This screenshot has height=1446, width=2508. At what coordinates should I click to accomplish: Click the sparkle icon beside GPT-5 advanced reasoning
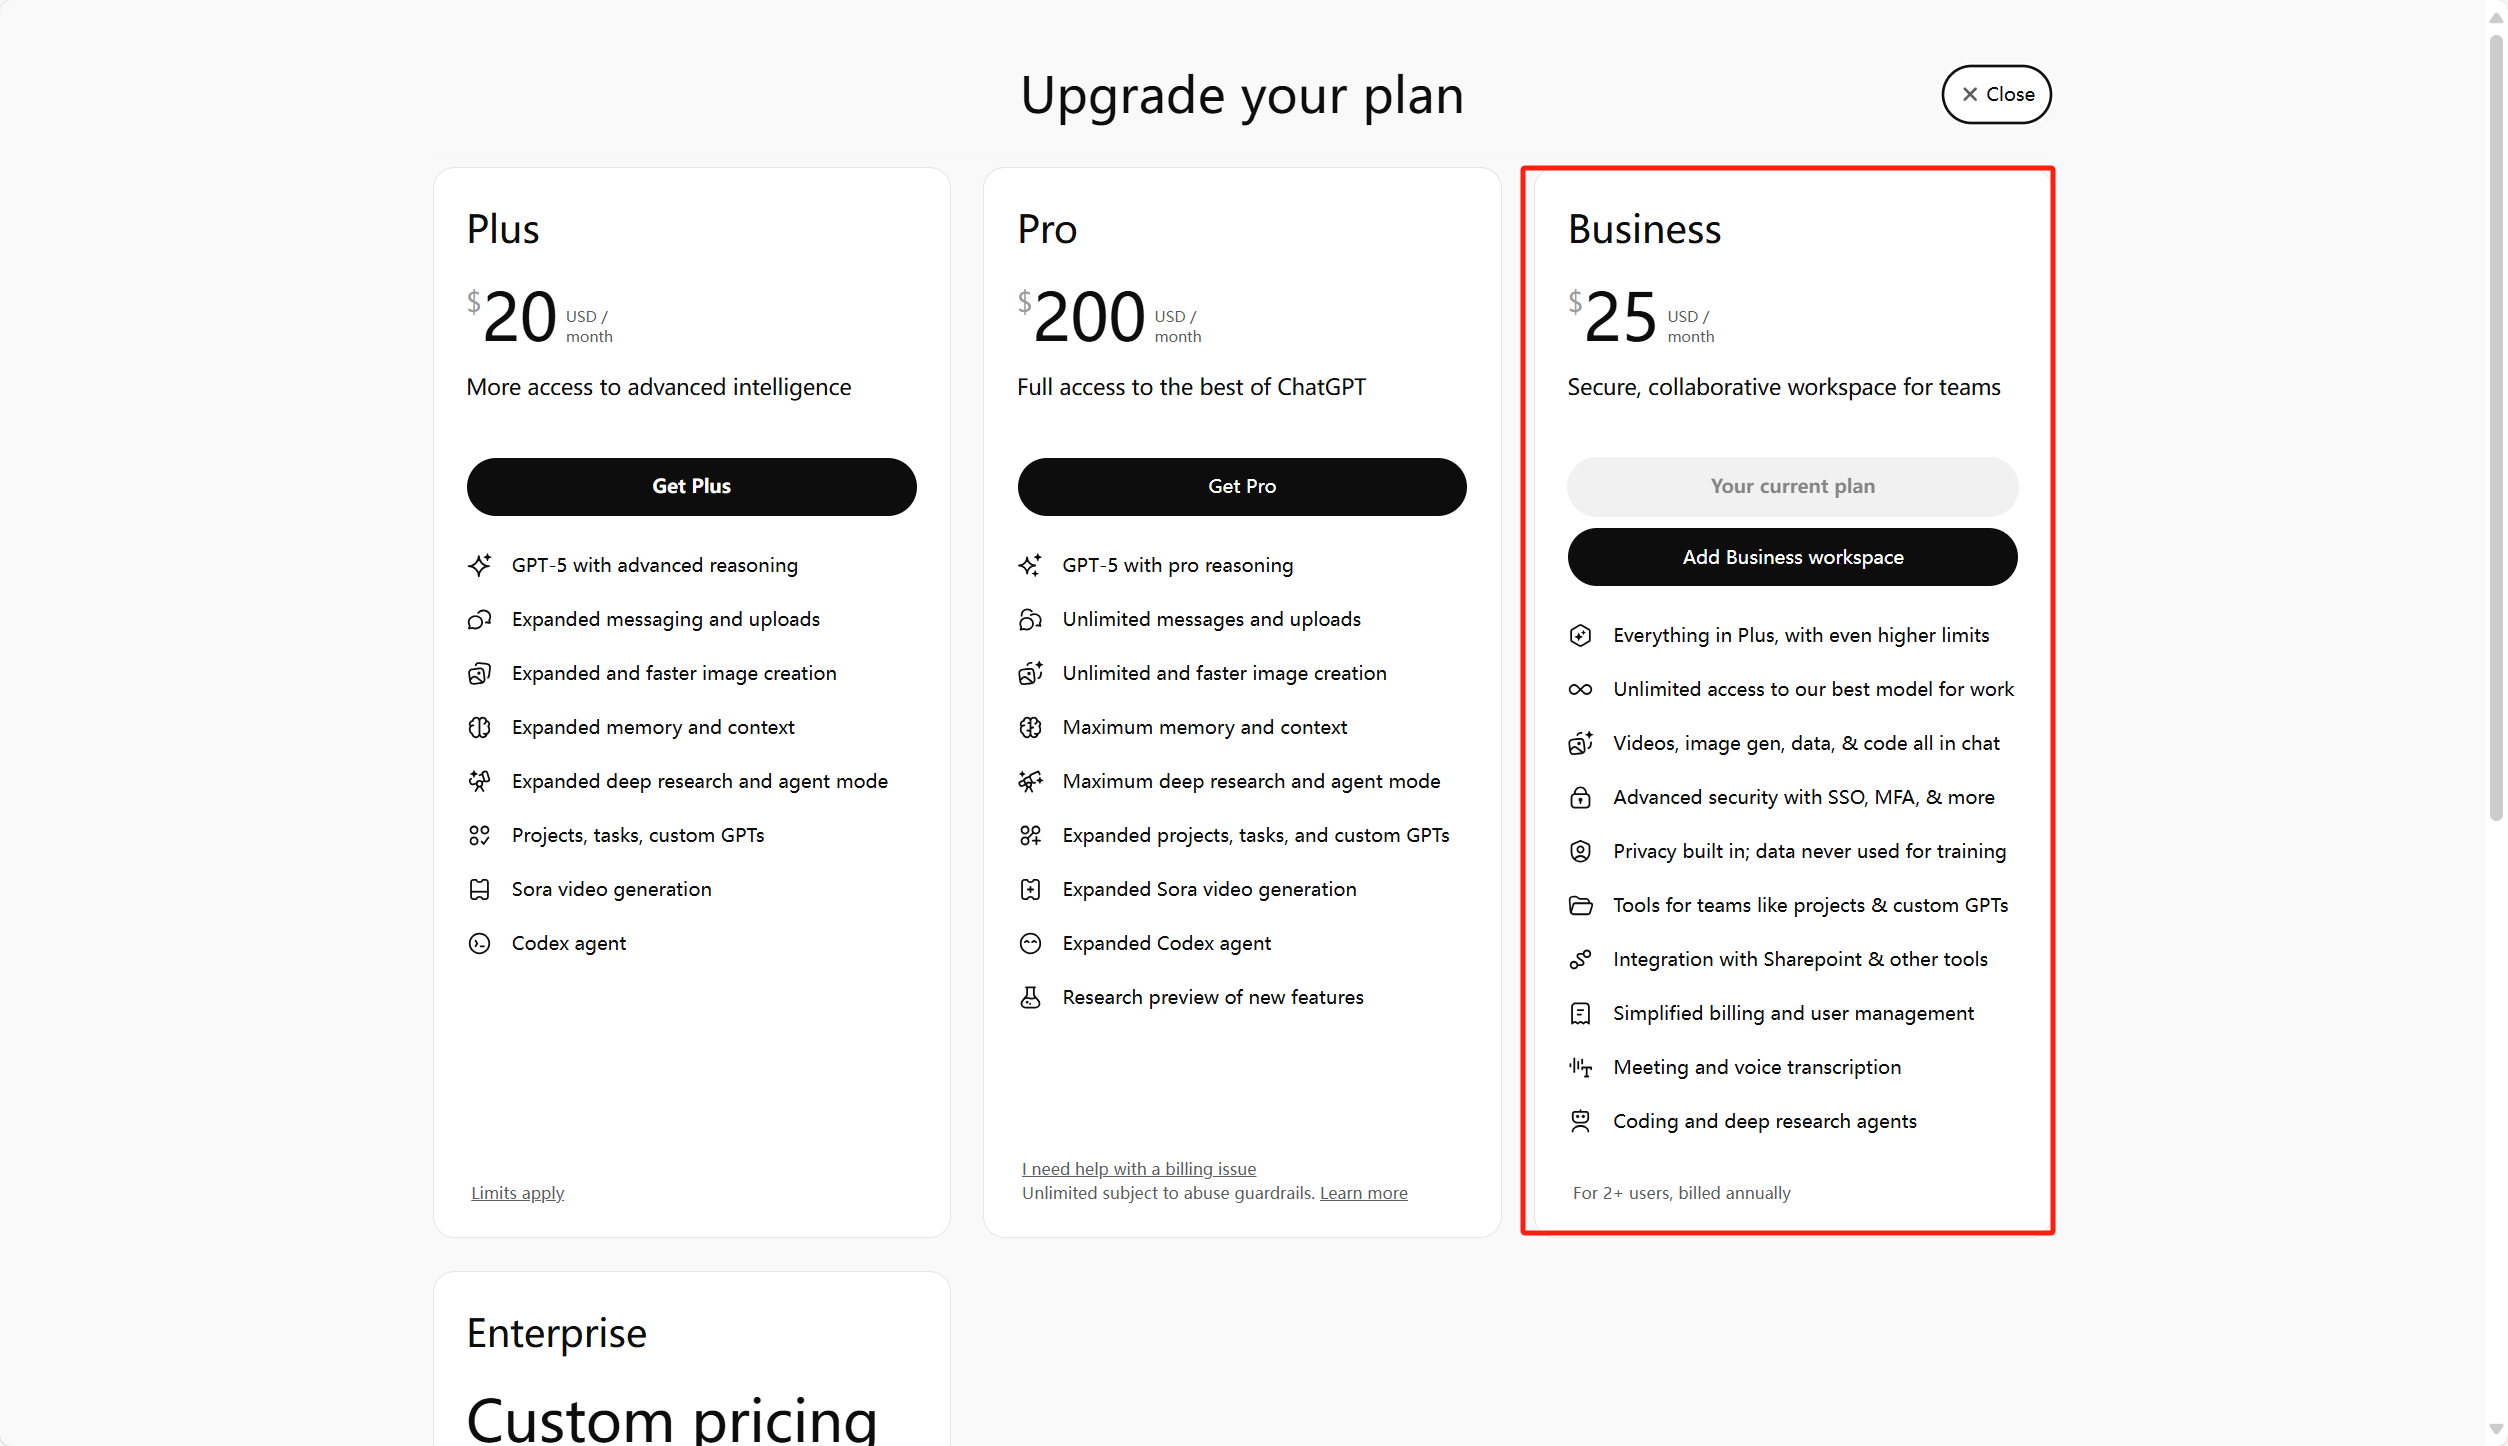(480, 565)
